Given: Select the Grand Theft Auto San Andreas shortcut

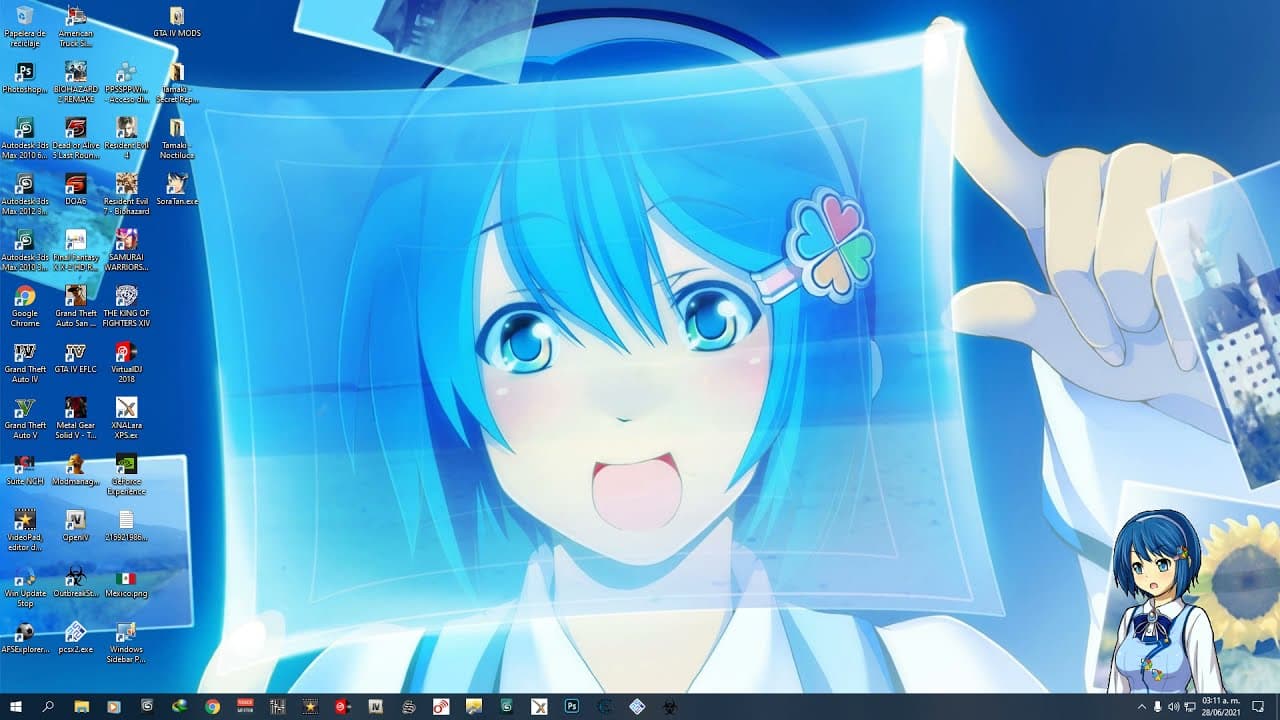Looking at the screenshot, I should tap(76, 307).
